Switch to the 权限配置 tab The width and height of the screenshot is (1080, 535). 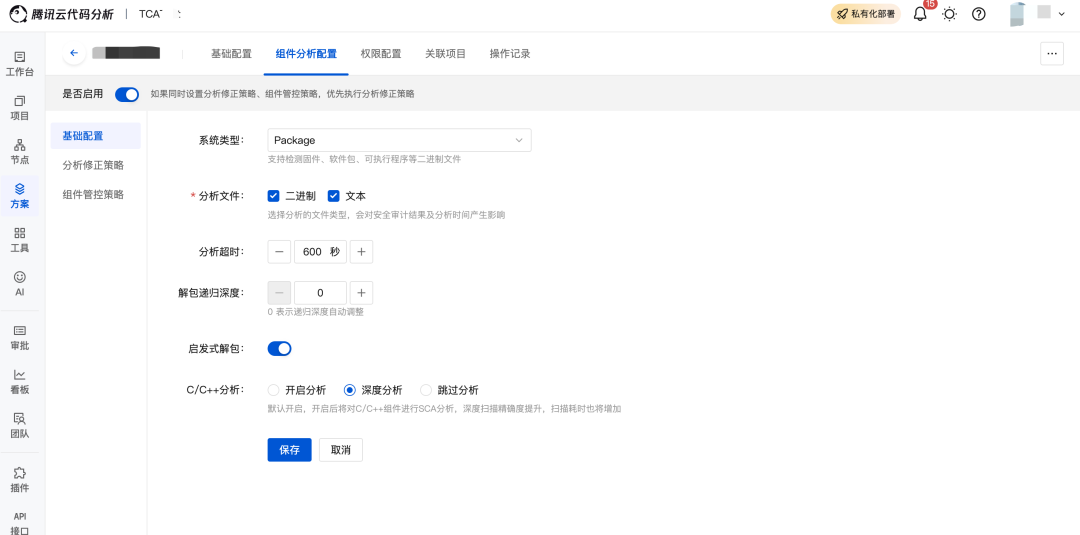pyautogui.click(x=381, y=54)
